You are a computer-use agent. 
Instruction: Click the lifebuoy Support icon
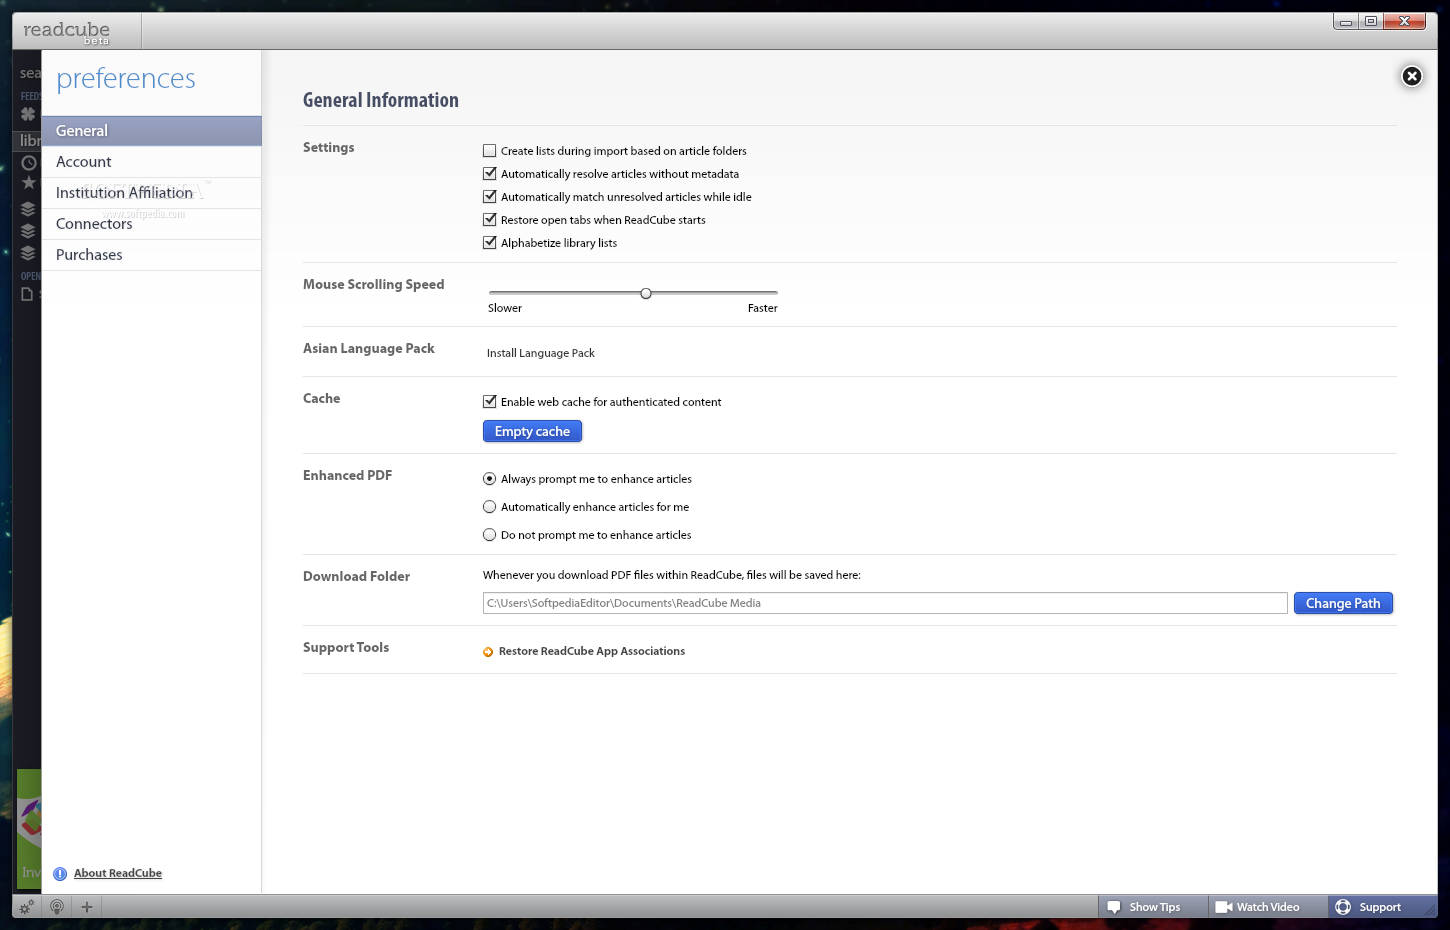[1343, 907]
